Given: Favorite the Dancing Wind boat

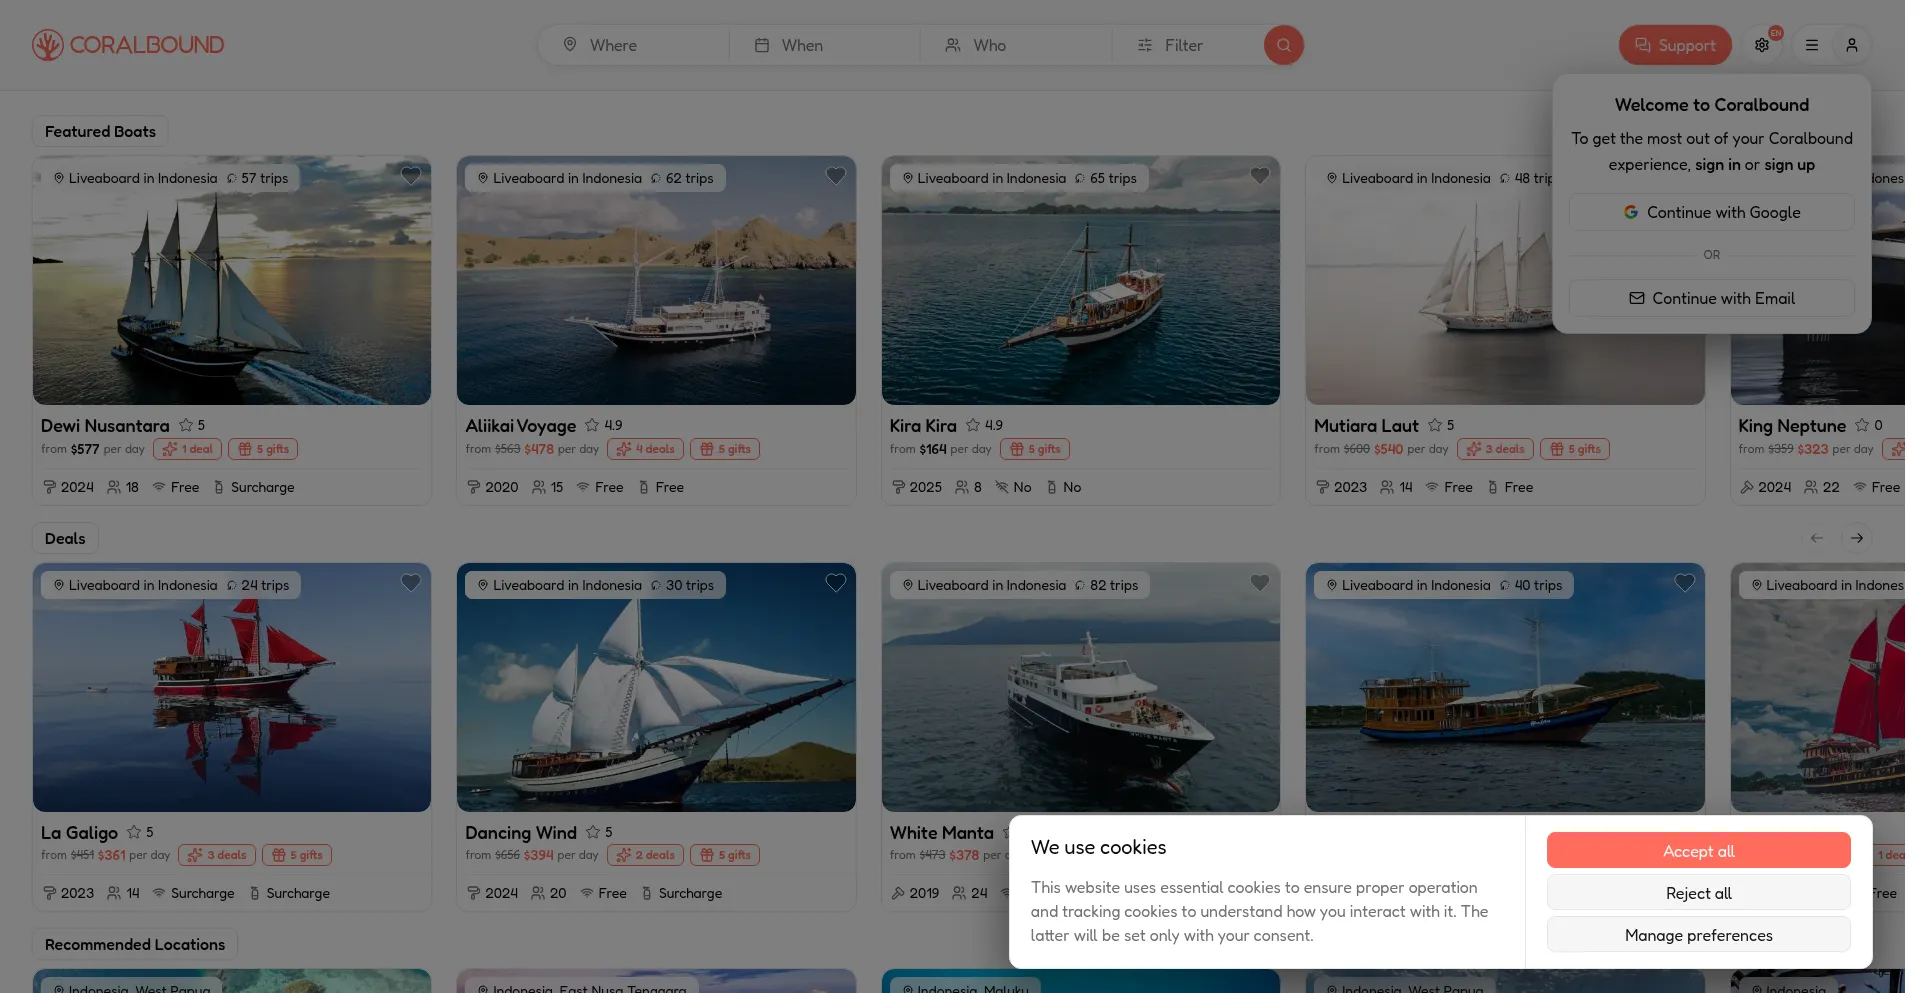Looking at the screenshot, I should coord(836,583).
